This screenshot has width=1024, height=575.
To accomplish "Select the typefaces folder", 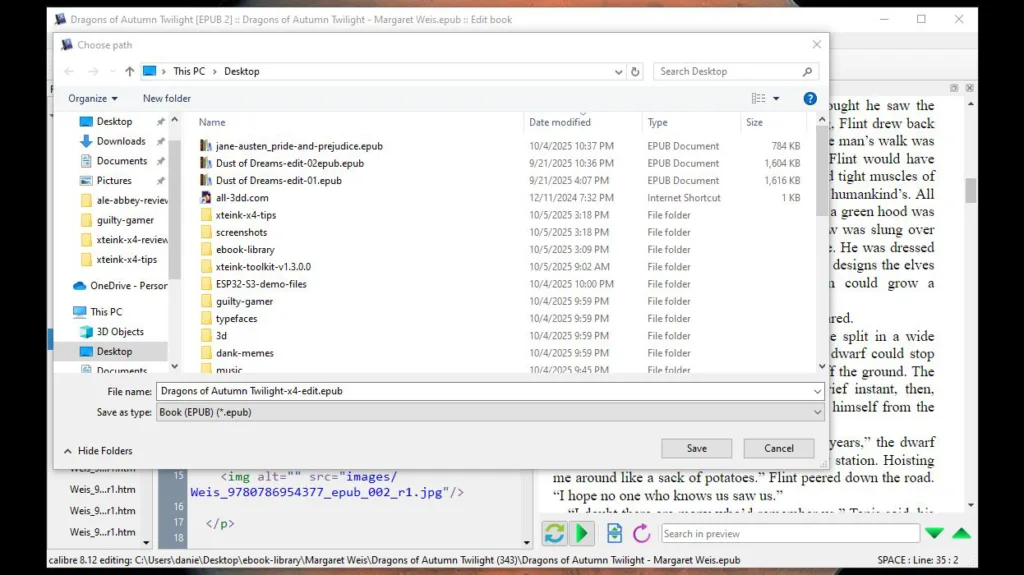I will coord(236,319).
